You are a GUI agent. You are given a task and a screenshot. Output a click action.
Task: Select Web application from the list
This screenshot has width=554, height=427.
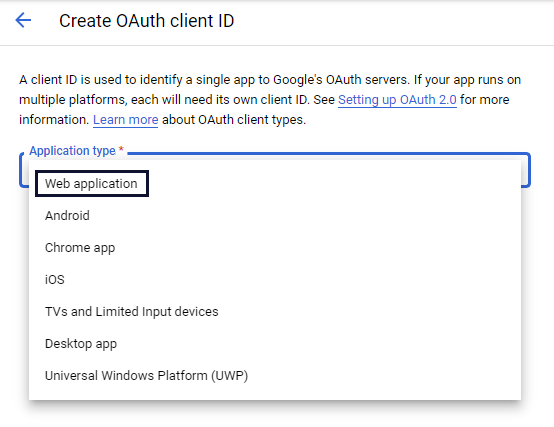pos(275,184)
